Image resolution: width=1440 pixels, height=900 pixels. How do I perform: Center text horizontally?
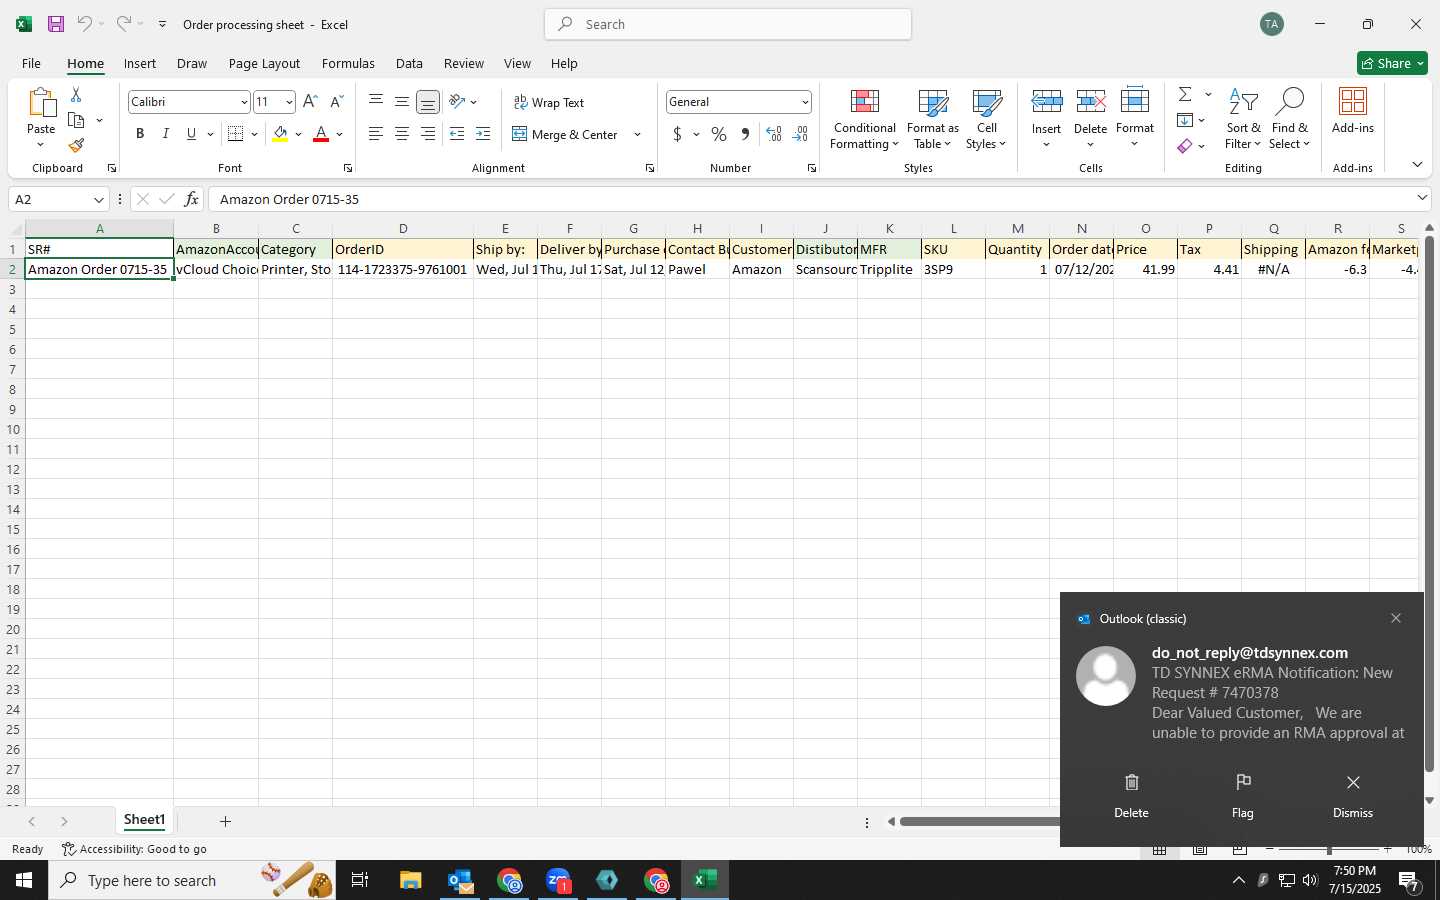[x=402, y=134]
